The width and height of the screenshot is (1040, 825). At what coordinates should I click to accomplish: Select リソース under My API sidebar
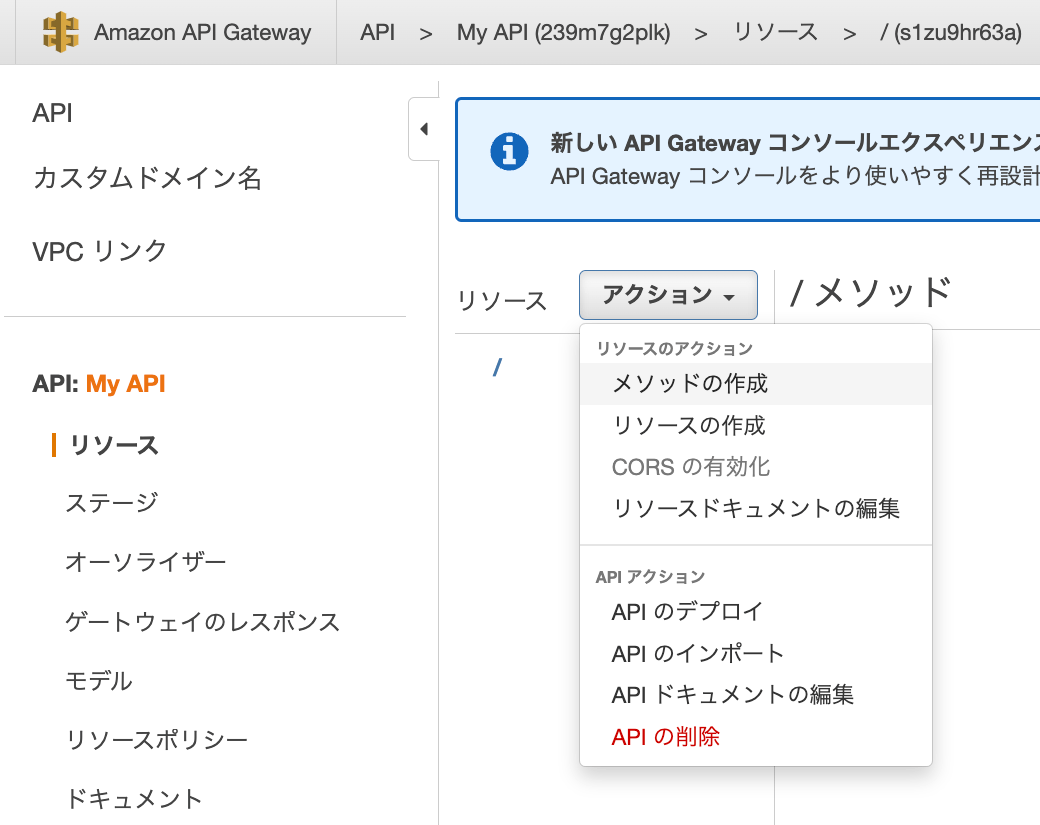[x=114, y=445]
